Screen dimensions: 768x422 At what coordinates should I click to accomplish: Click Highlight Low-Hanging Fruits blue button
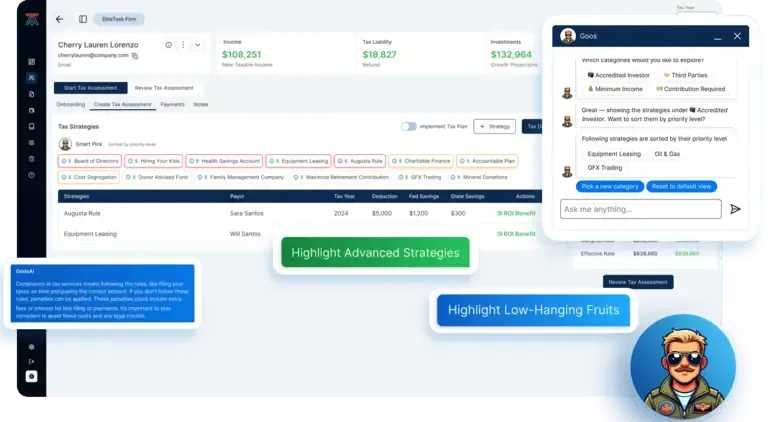pos(533,310)
